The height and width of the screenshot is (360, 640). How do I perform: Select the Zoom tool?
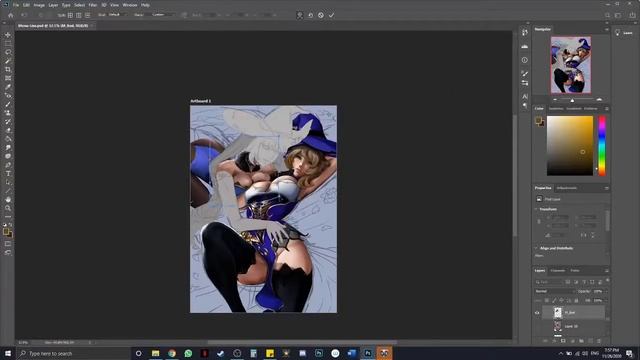pos(8,208)
